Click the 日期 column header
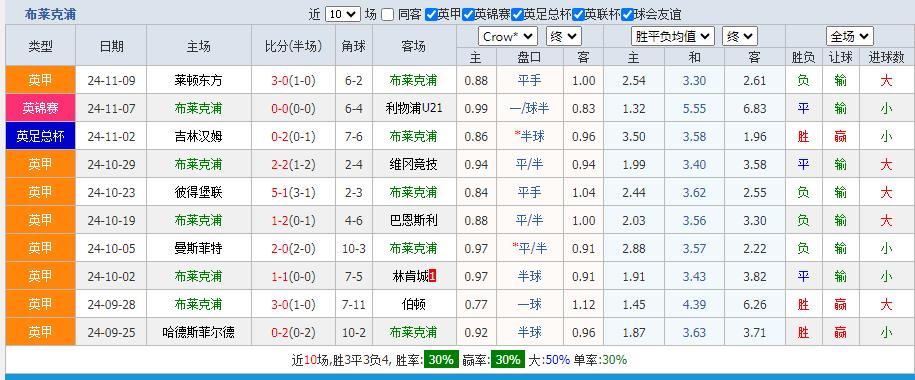This screenshot has width=915, height=380. 111,46
